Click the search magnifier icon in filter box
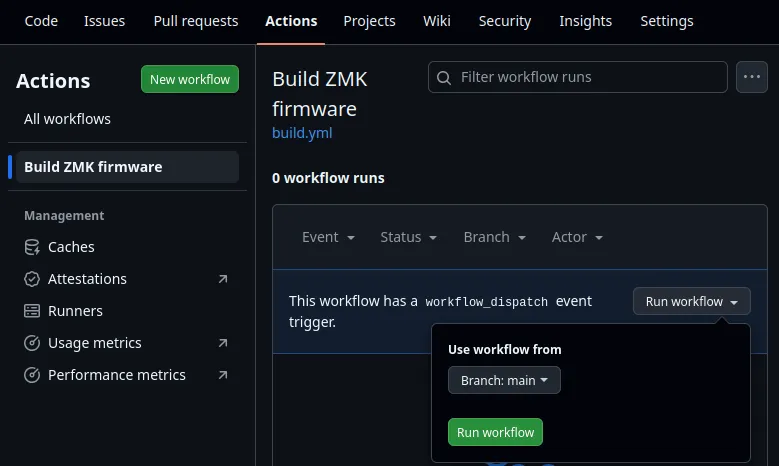Viewport: 779px width, 466px height. (444, 78)
